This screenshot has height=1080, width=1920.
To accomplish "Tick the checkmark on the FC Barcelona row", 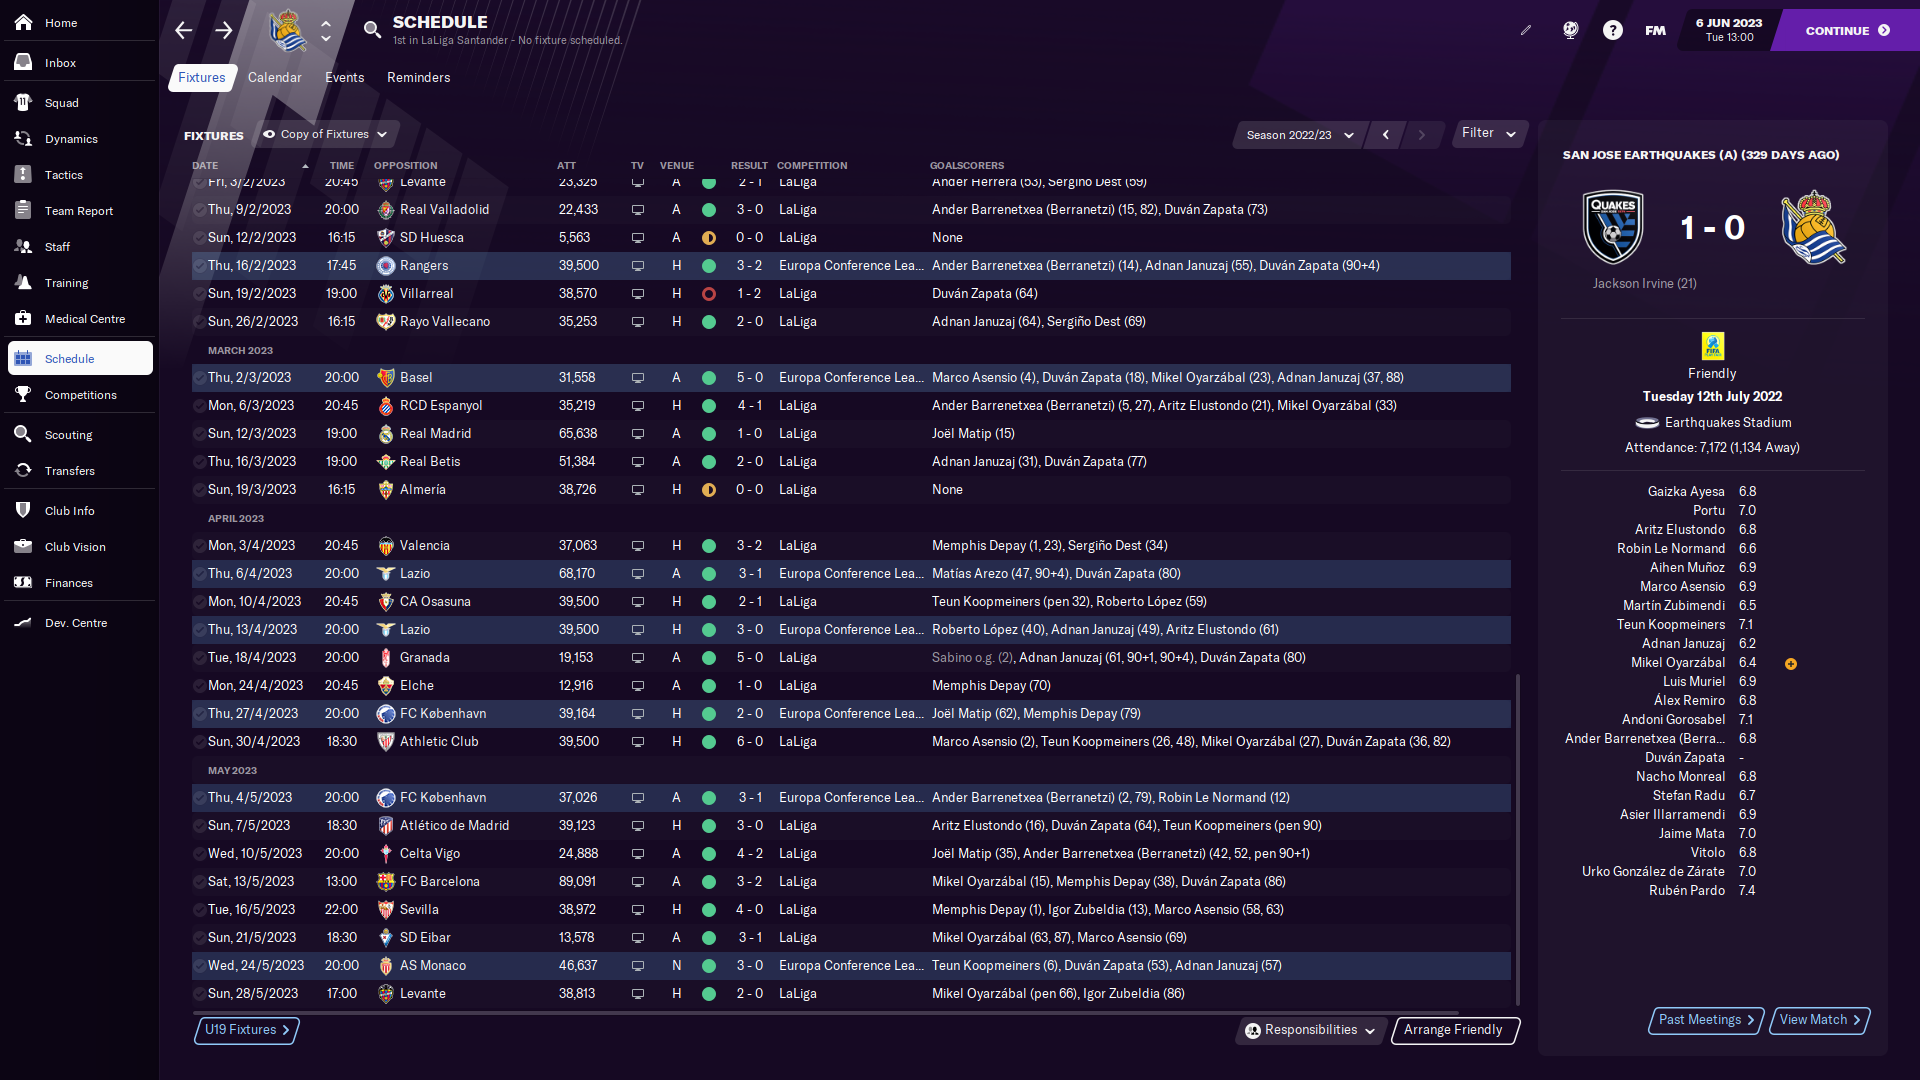I will point(199,882).
